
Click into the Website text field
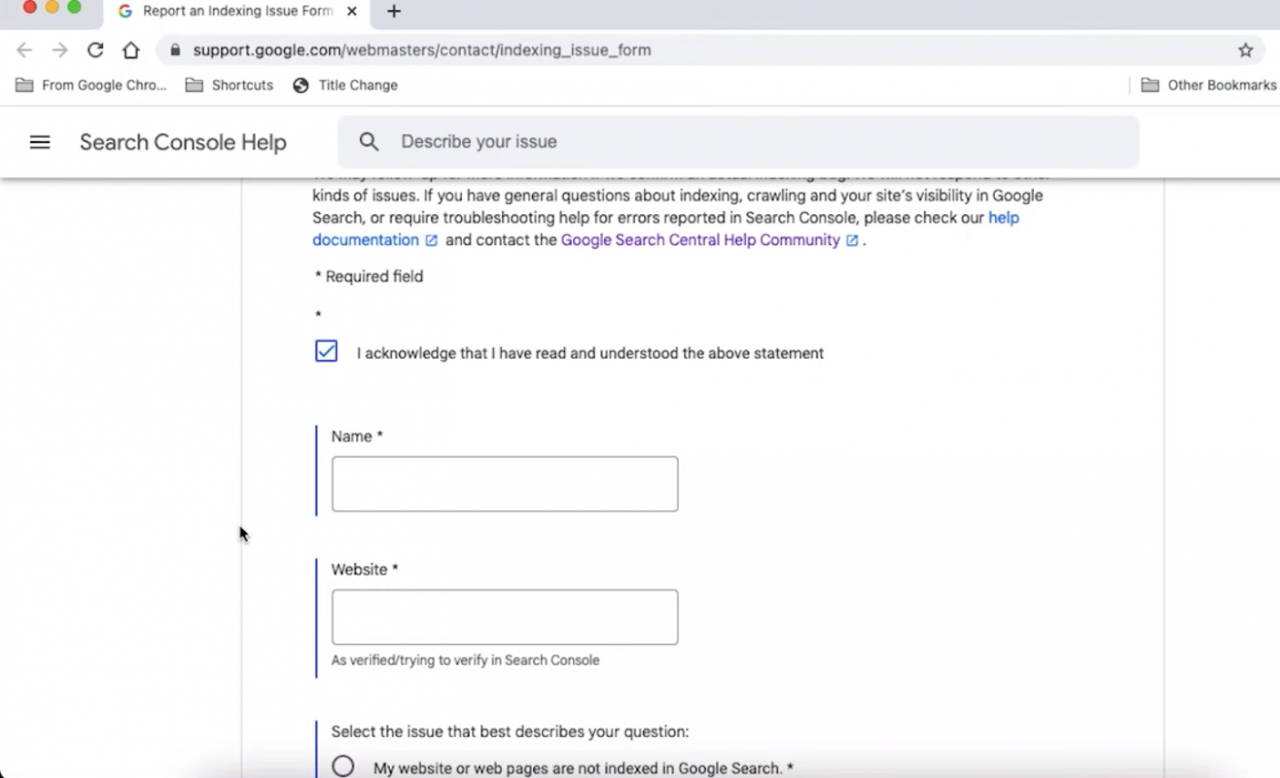click(x=505, y=617)
